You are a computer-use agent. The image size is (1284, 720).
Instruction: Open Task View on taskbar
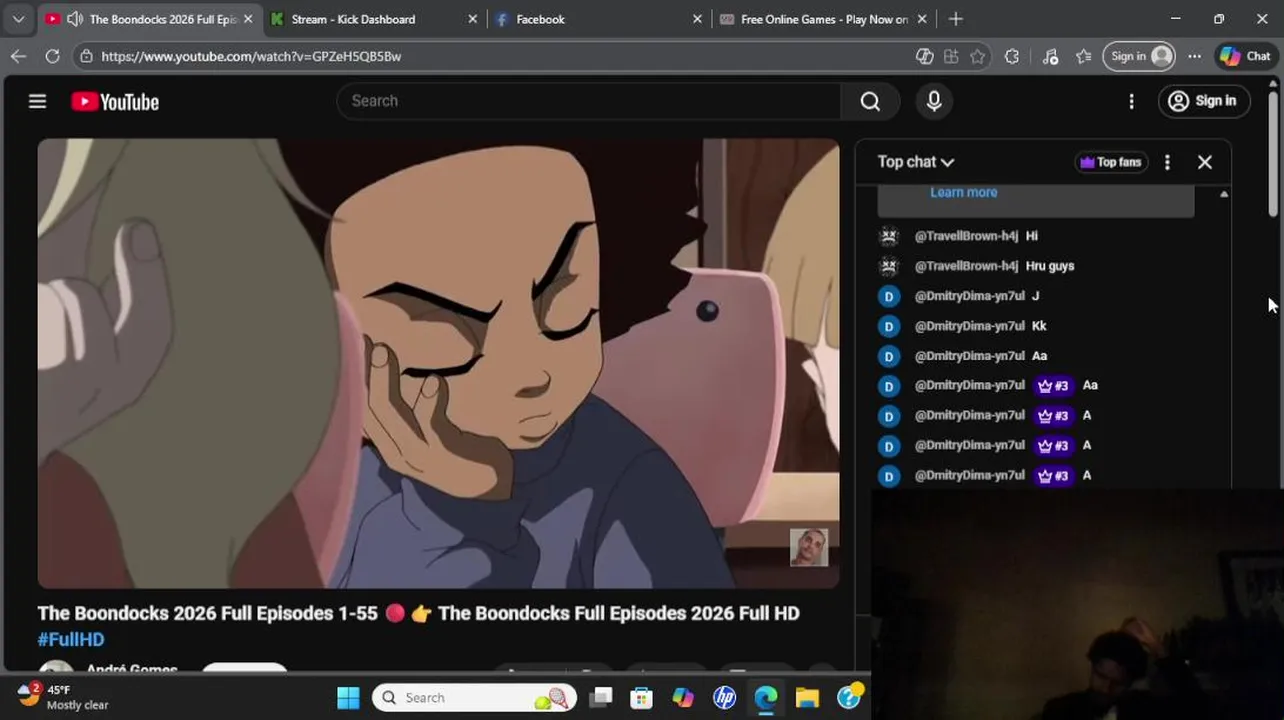click(601, 698)
